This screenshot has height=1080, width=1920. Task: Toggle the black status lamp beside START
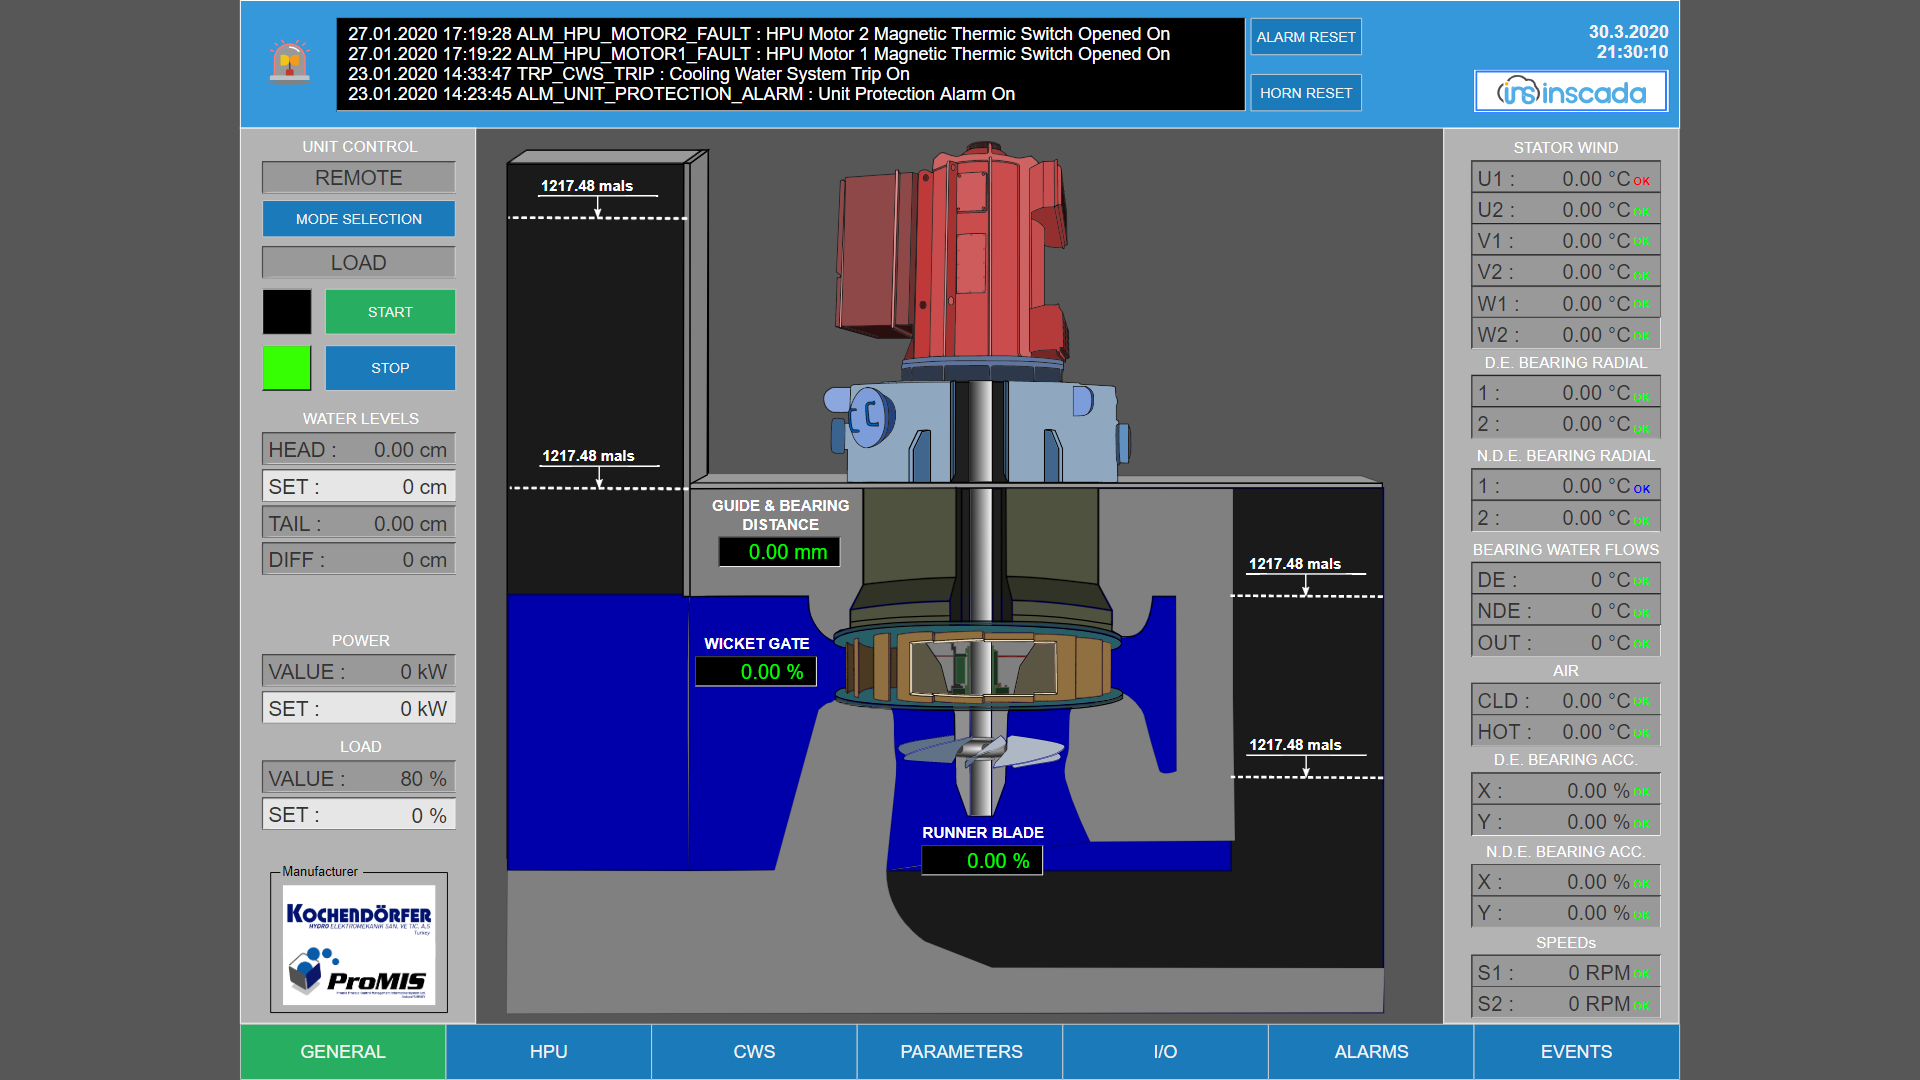point(287,312)
